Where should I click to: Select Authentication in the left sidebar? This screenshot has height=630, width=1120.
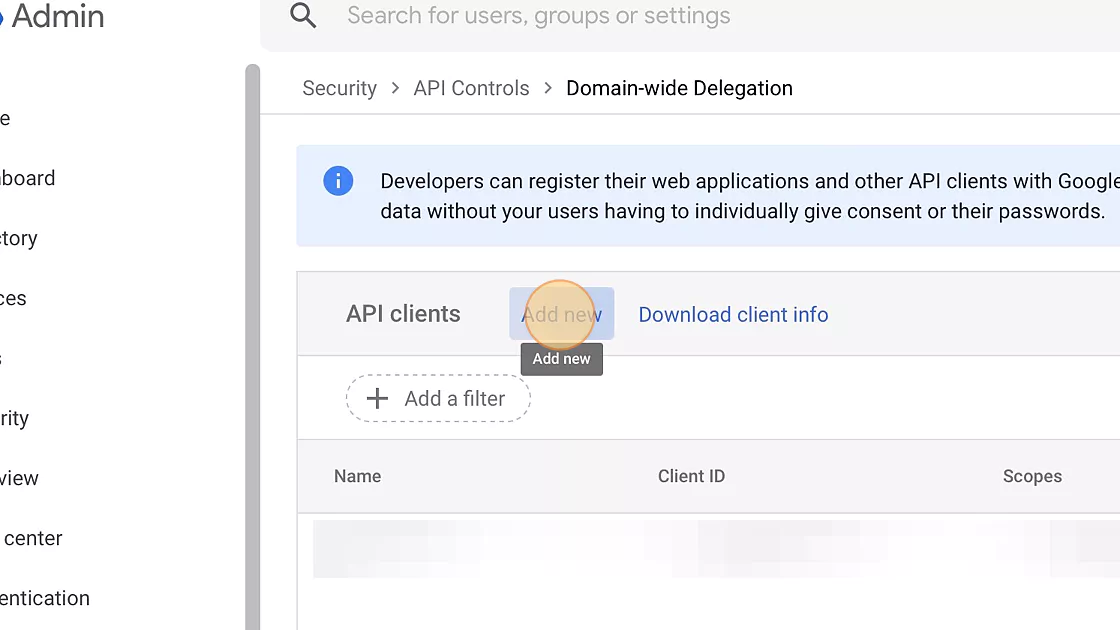click(x=45, y=598)
